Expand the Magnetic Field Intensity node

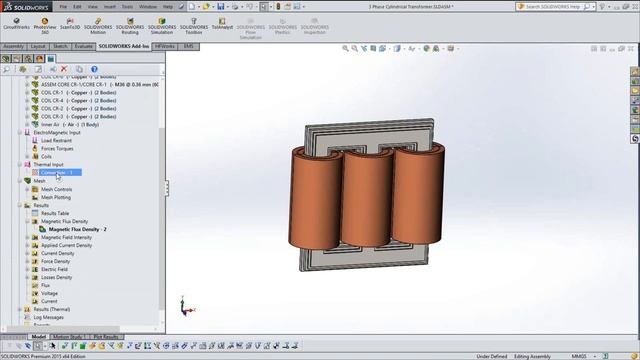(x=27, y=238)
